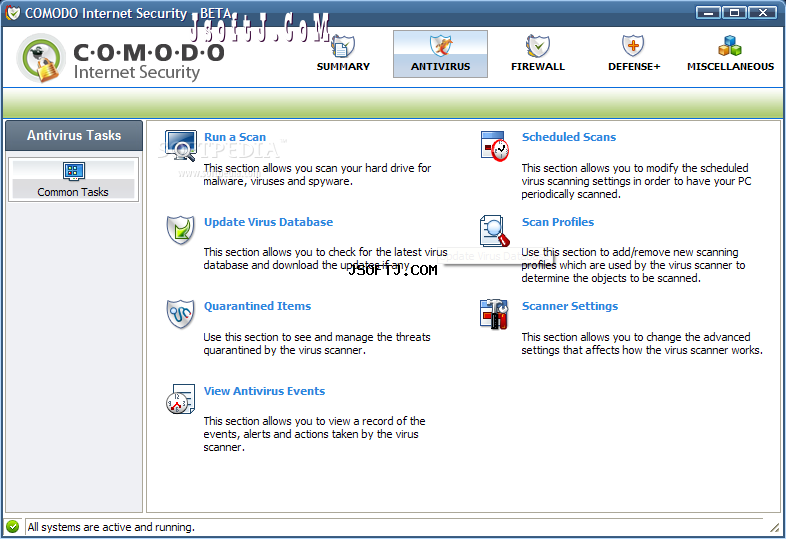
Task: Click the Common Tasks monitor icon
Action: click(74, 171)
